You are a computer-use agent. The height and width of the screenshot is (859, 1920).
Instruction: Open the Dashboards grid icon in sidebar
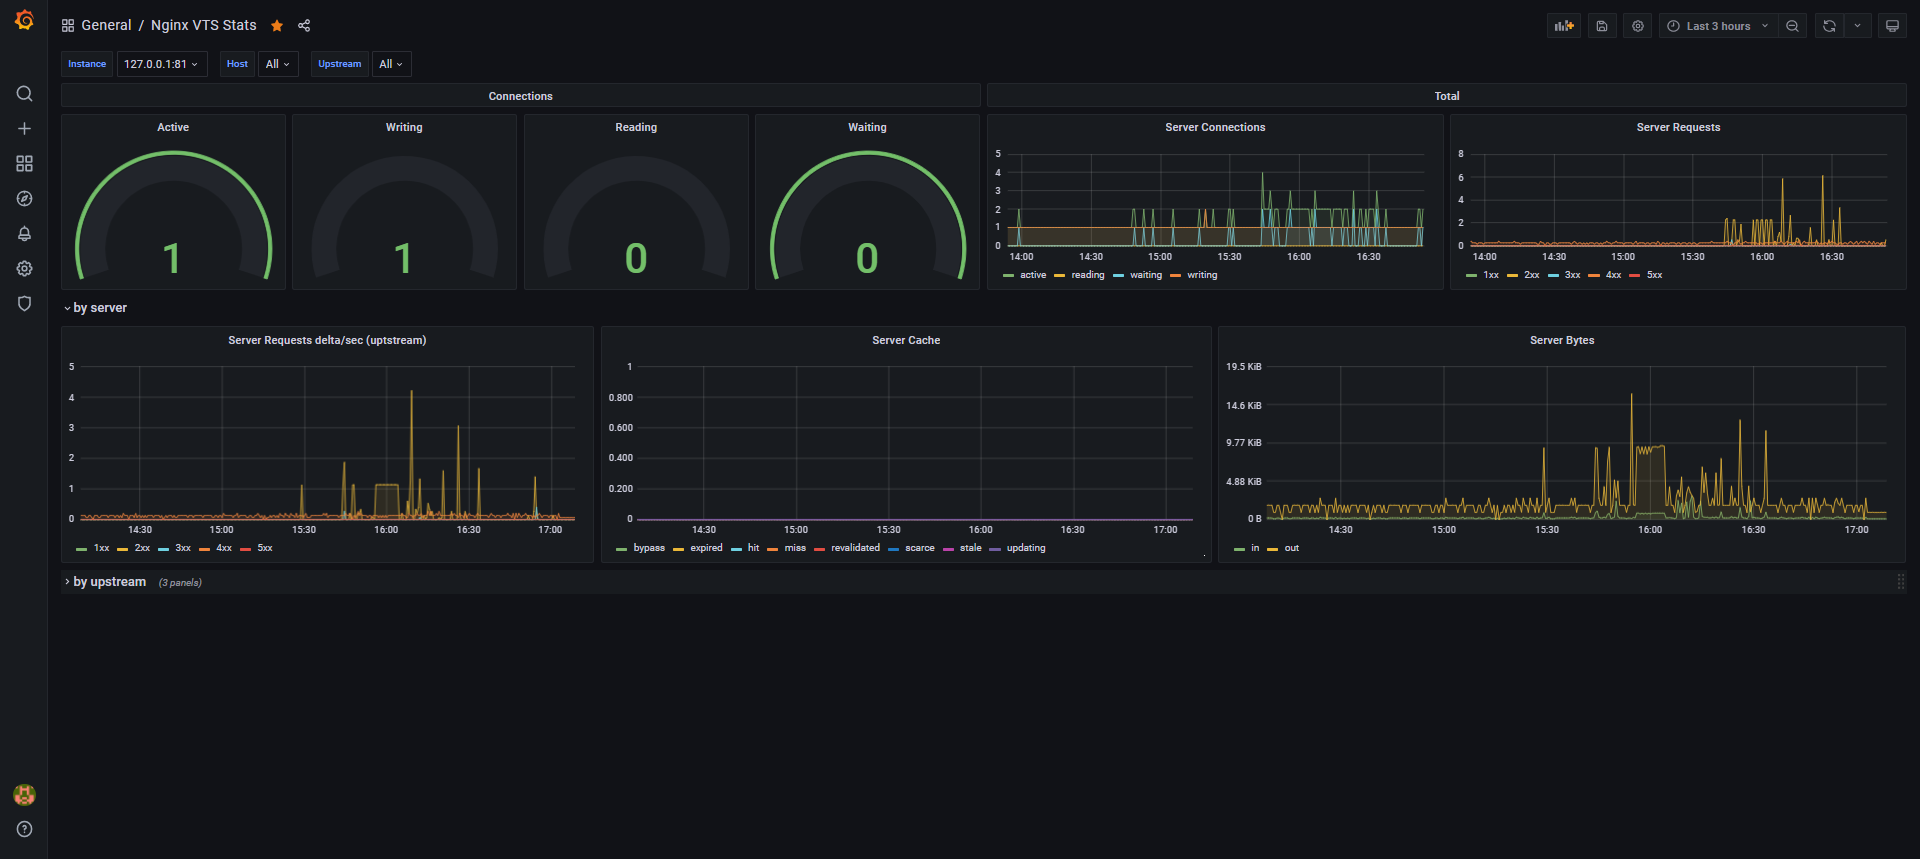(x=24, y=164)
